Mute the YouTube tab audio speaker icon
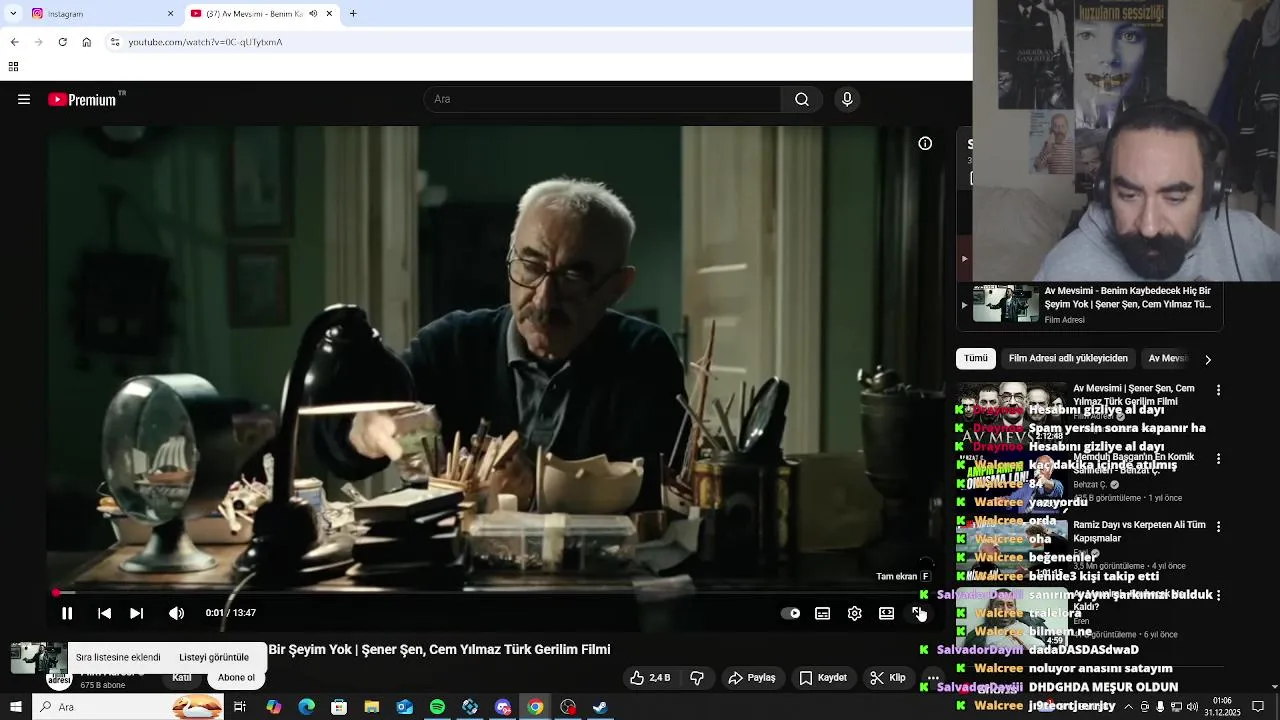The height and width of the screenshot is (720, 1280). tap(313, 14)
